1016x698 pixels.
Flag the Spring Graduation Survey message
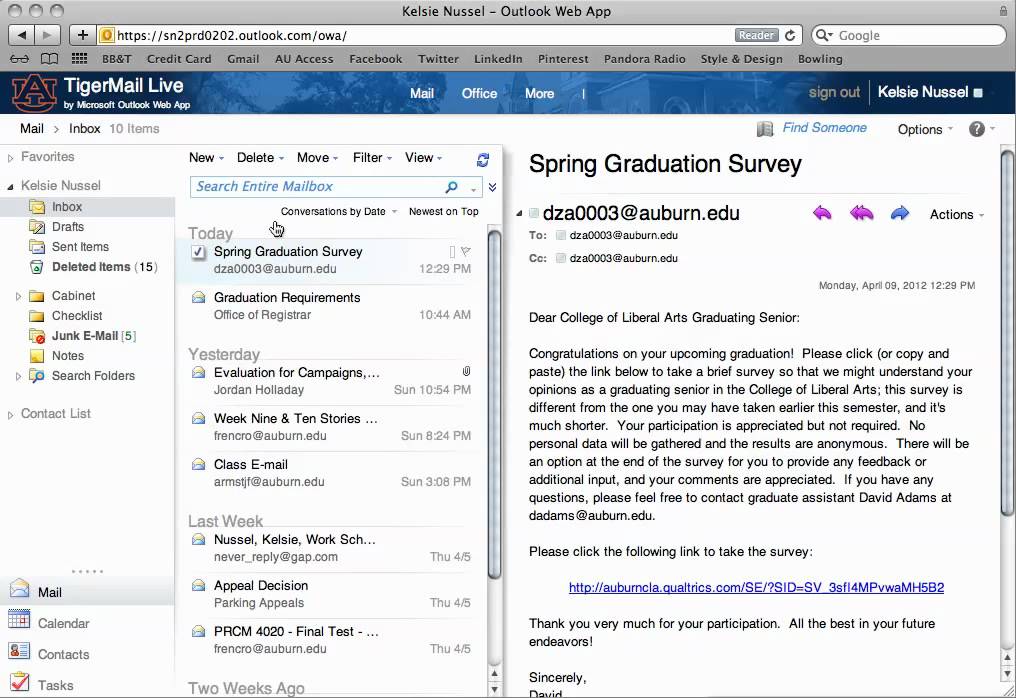coord(465,252)
